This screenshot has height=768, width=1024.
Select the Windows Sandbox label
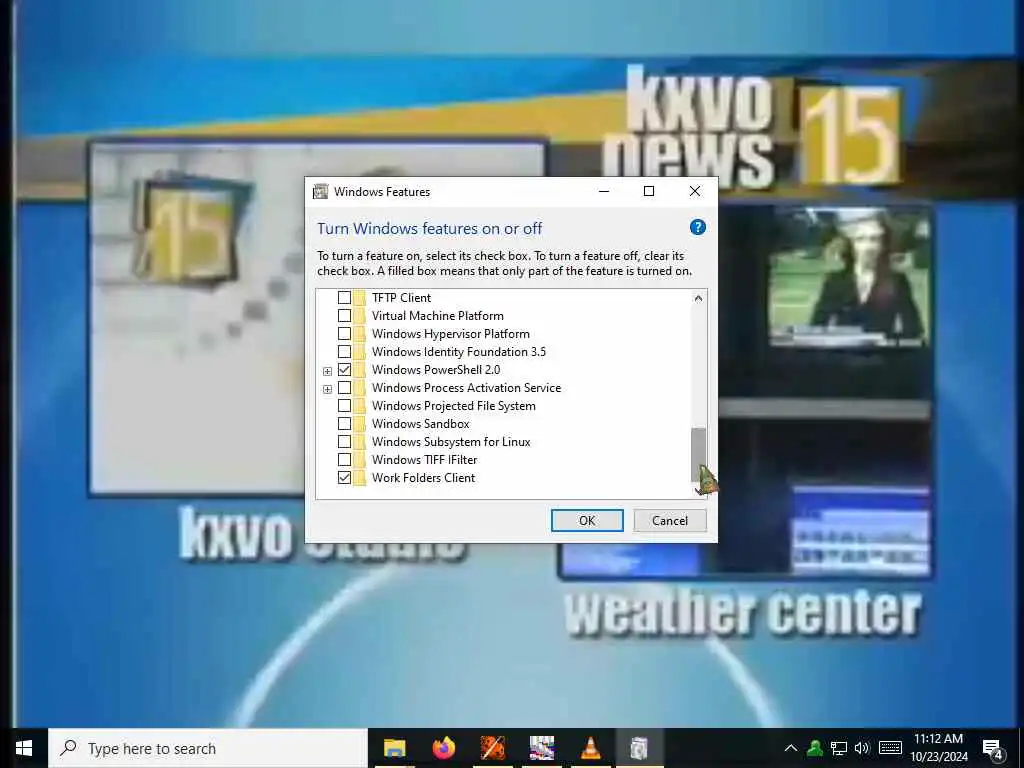(x=421, y=424)
